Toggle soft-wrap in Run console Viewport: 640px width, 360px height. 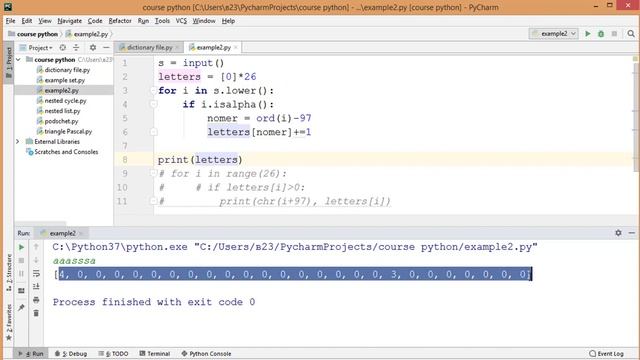click(x=36, y=273)
